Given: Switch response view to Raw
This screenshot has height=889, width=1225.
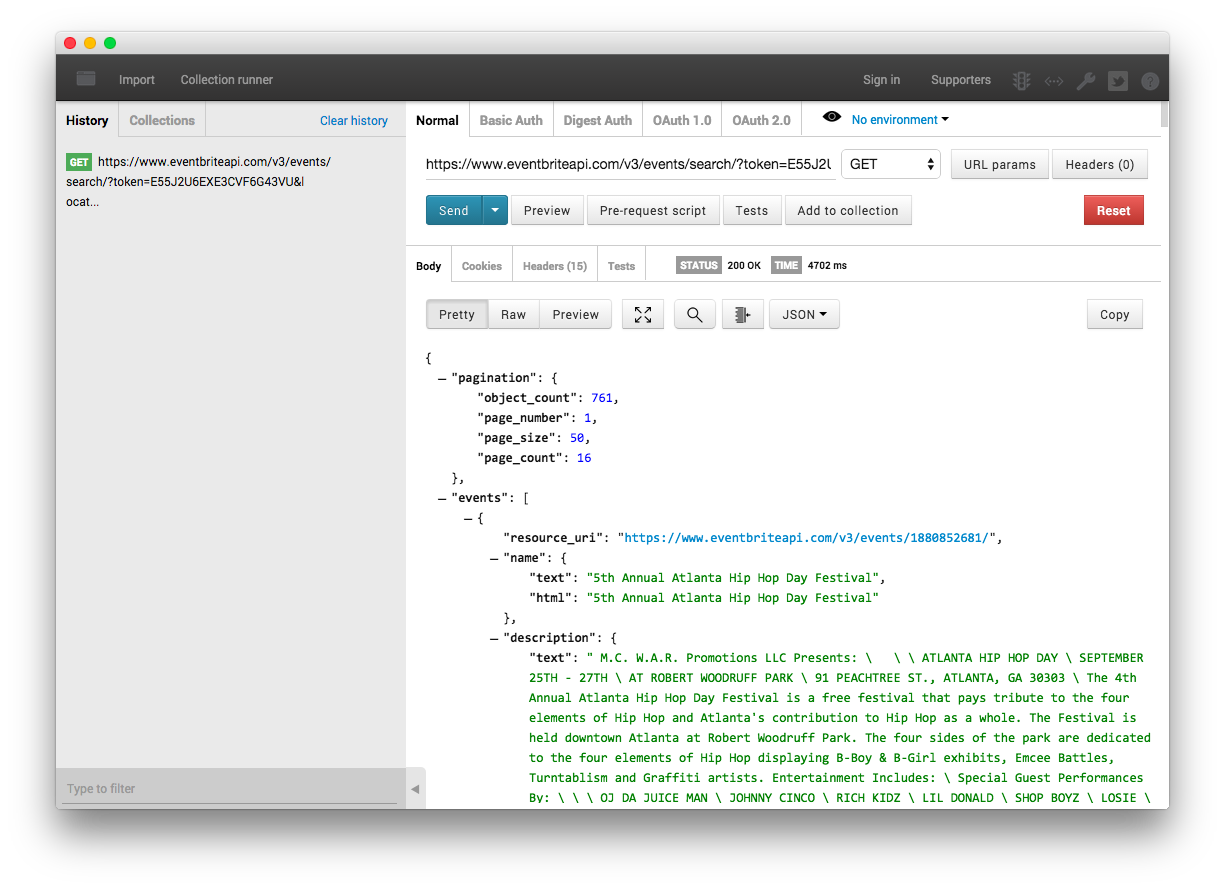Looking at the screenshot, I should [513, 315].
